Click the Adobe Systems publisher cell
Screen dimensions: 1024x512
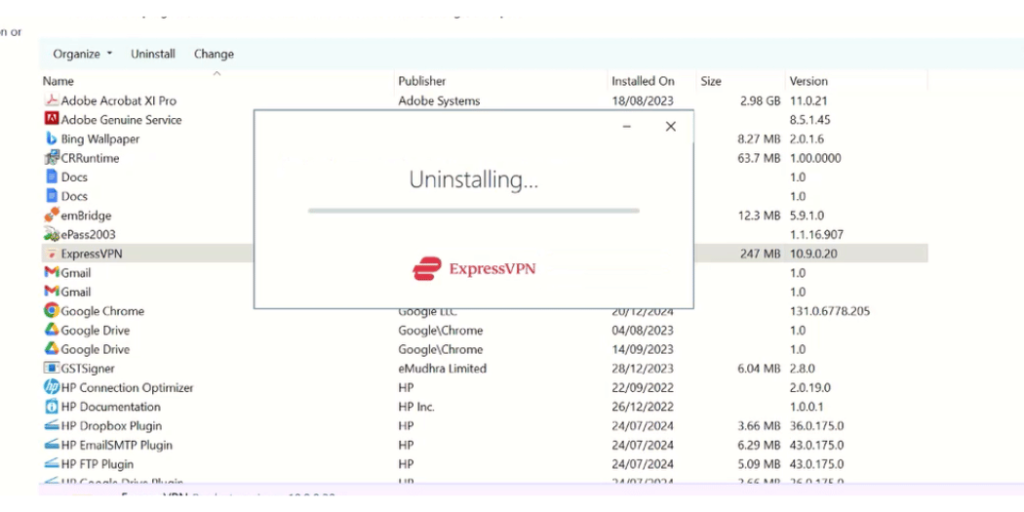439,101
